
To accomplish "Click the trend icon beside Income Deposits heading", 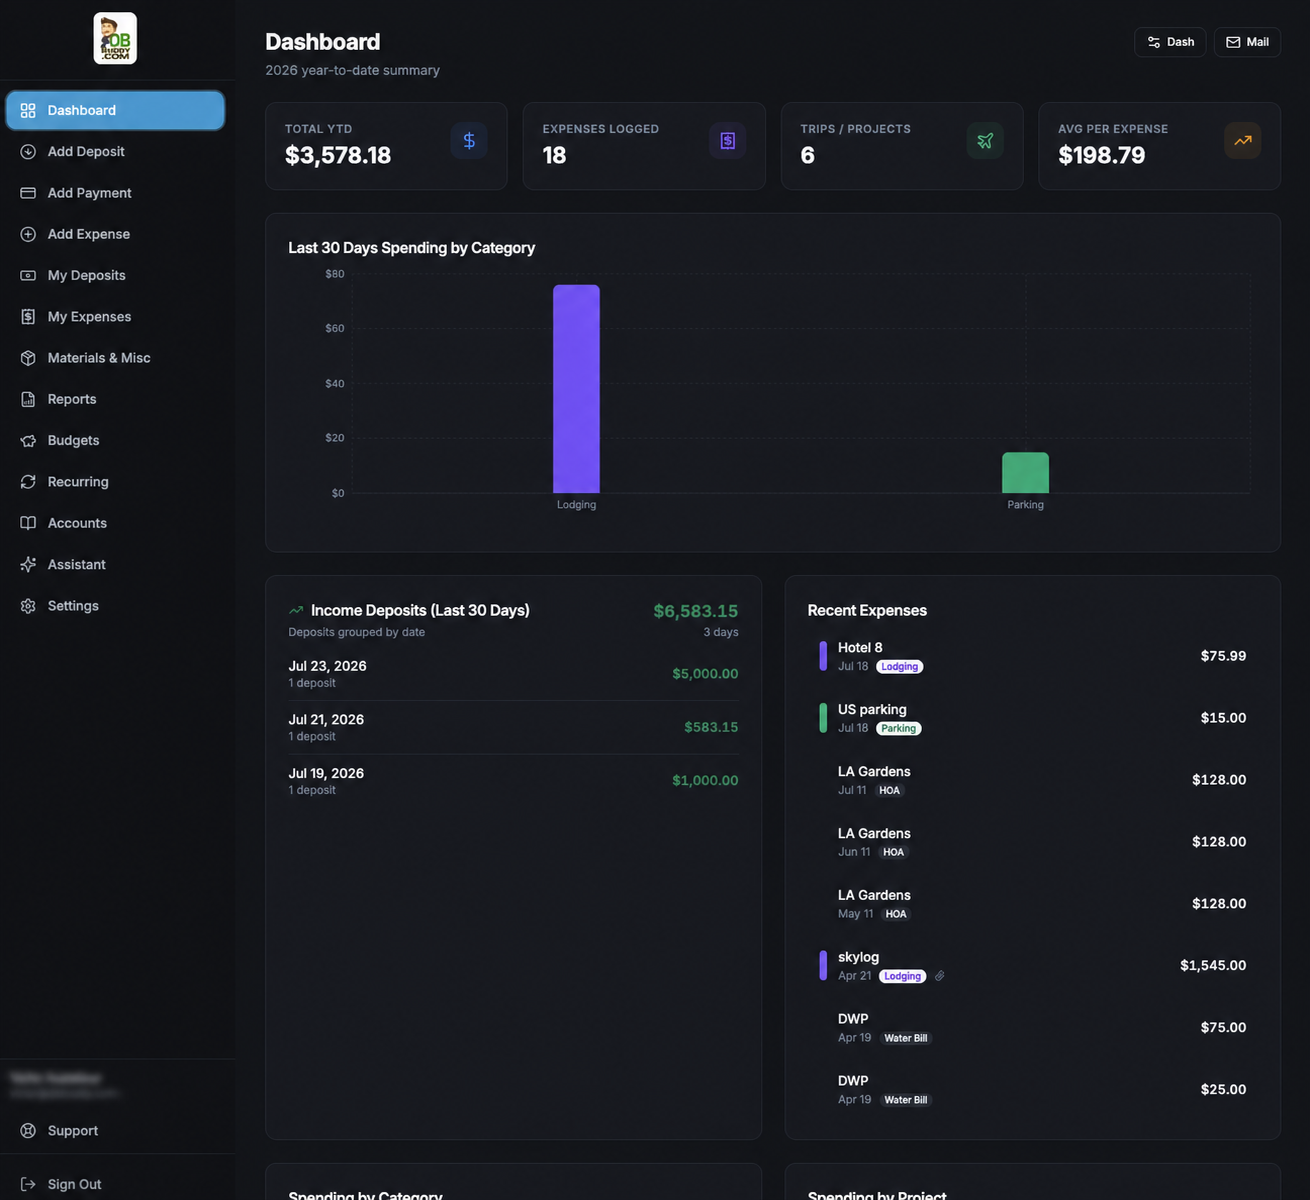I will (x=296, y=610).
